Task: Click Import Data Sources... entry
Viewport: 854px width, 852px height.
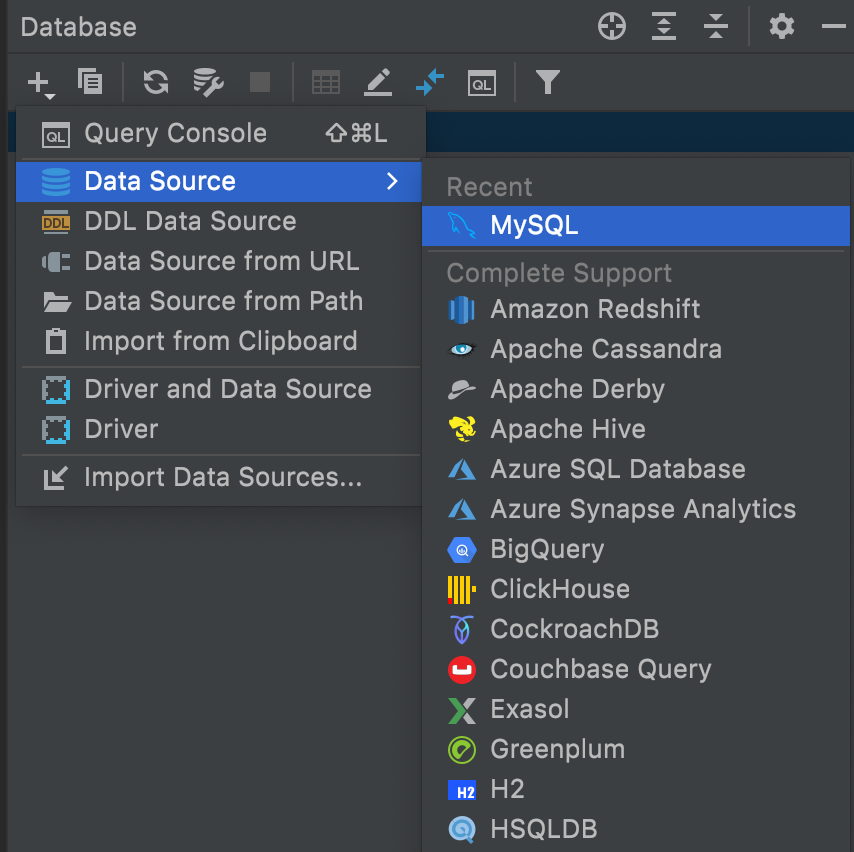Action: click(218, 477)
